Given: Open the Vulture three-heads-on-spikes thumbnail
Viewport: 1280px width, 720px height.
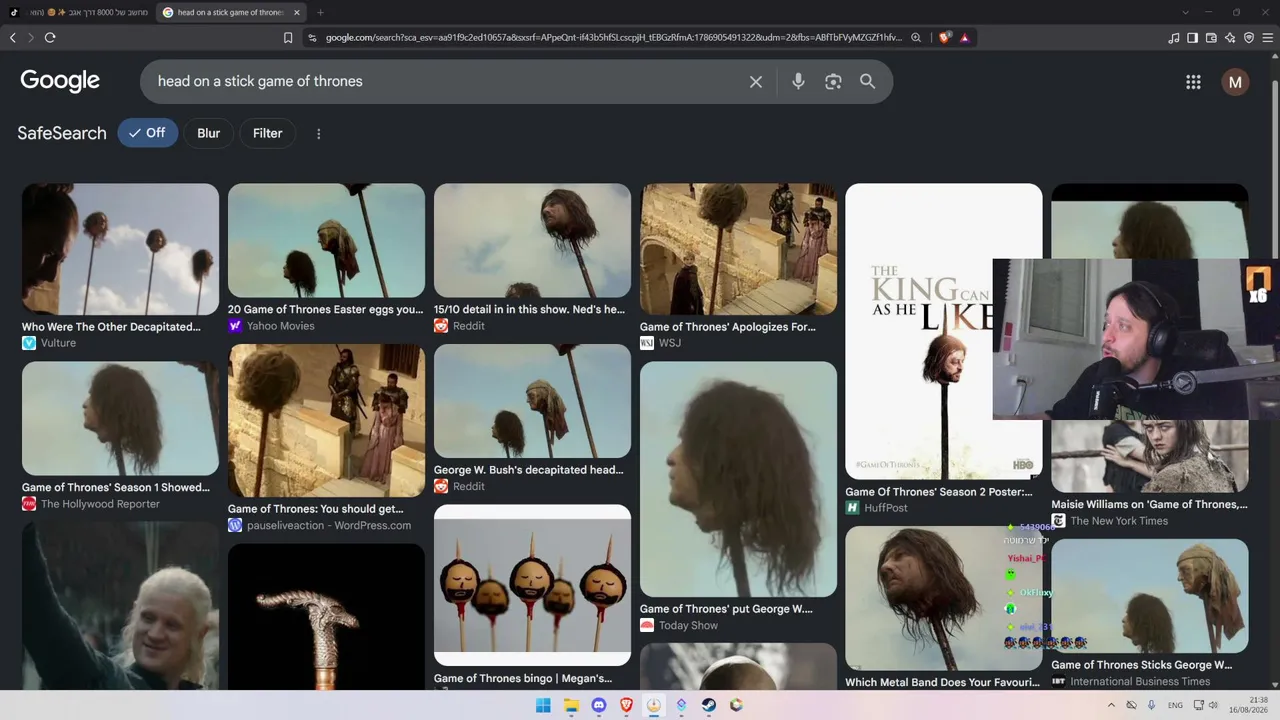Looking at the screenshot, I should pyautogui.click(x=120, y=249).
